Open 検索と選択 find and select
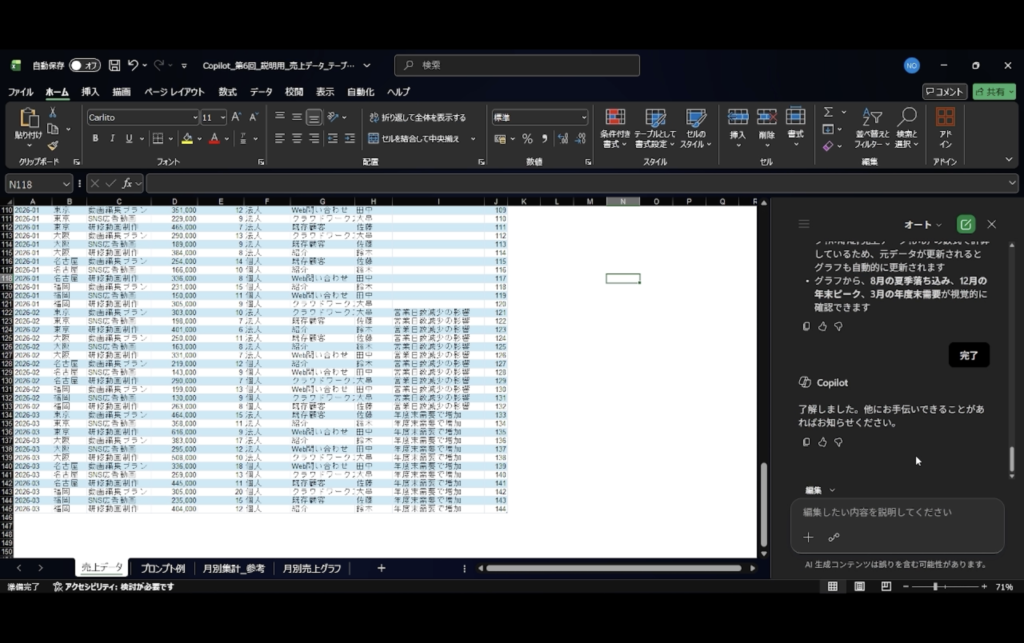Viewport: 1024px width, 643px height. click(x=906, y=128)
